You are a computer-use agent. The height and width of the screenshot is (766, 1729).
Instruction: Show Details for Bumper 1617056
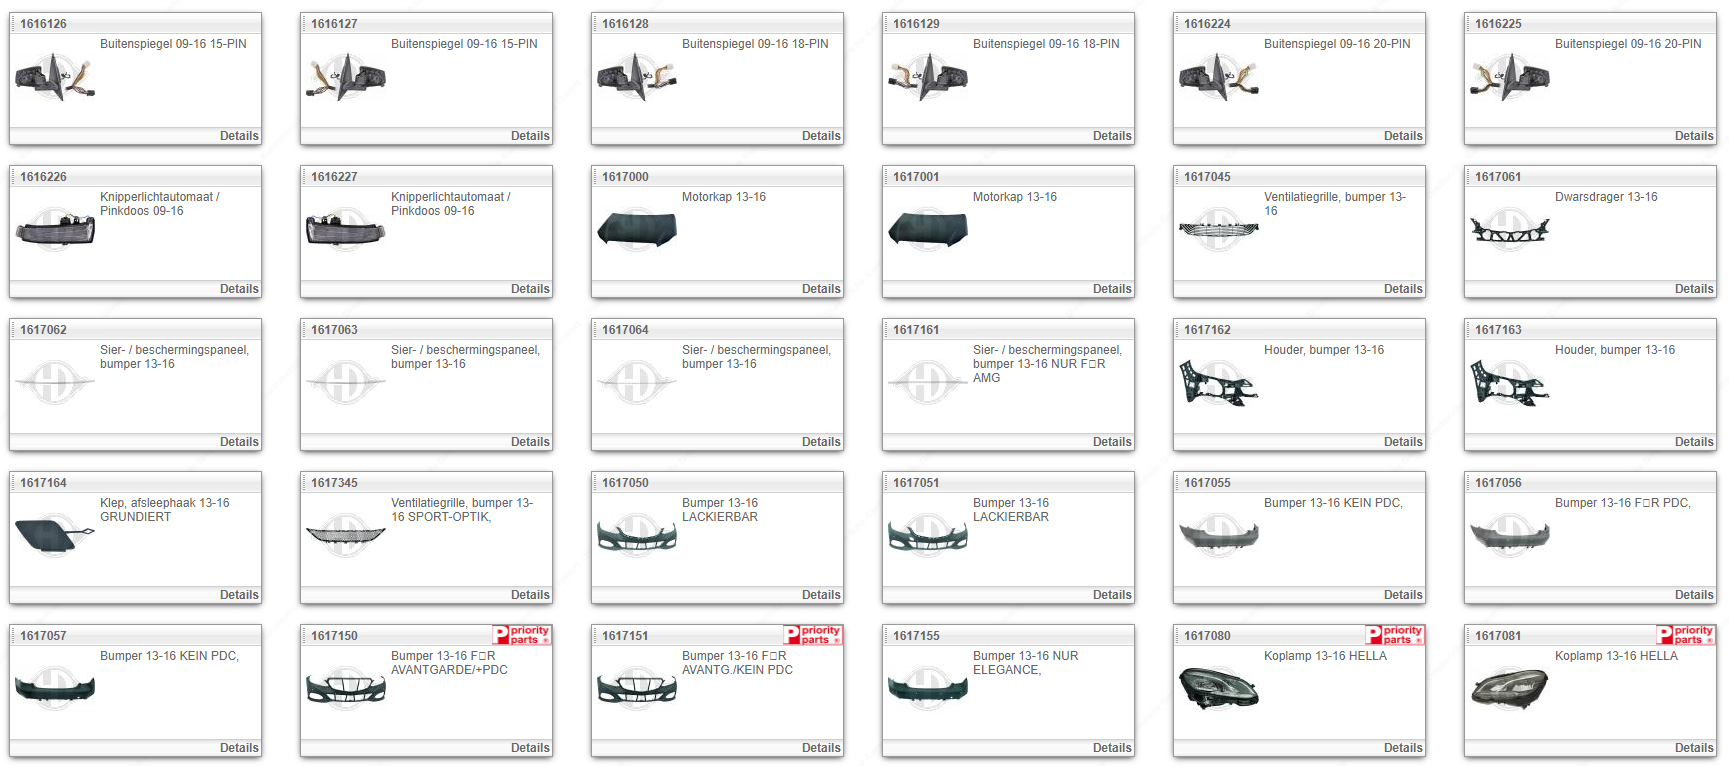[x=1693, y=595]
